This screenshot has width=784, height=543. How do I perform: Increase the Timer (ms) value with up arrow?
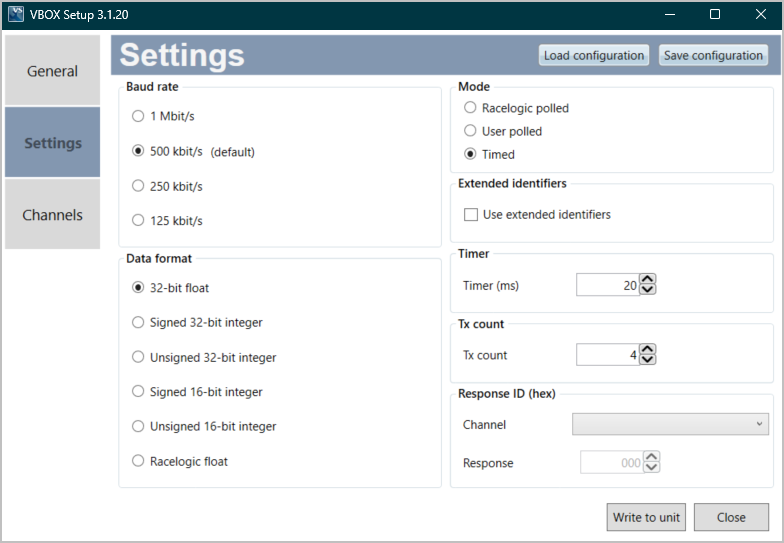[648, 280]
